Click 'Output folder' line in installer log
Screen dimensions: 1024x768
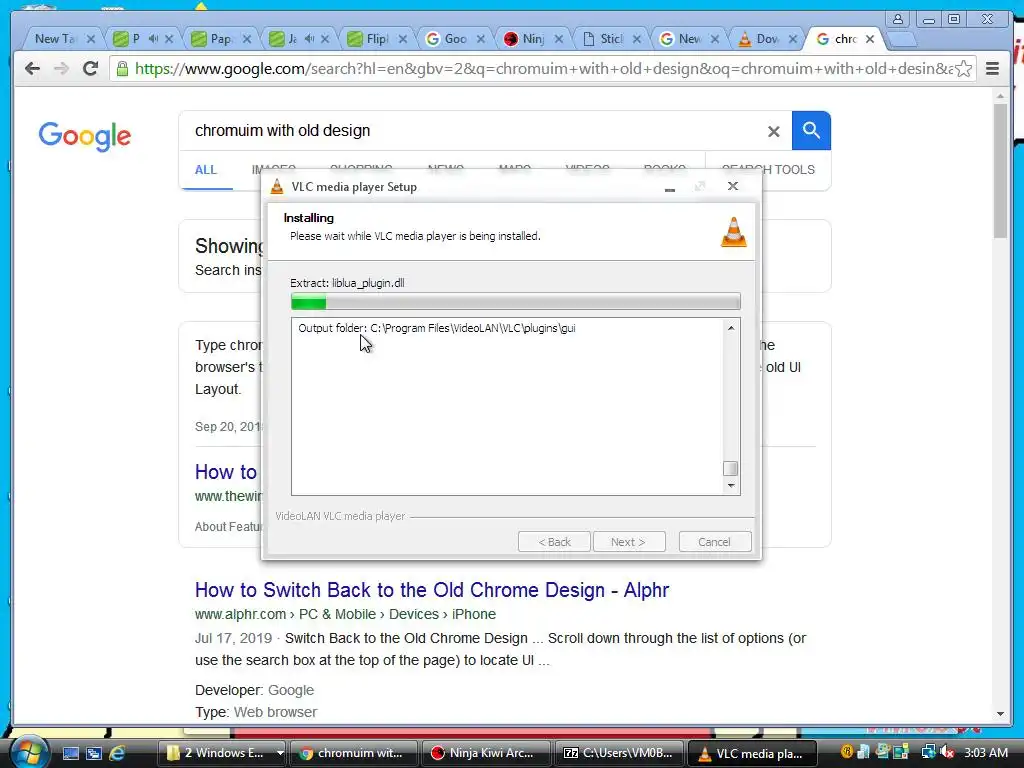(x=436, y=328)
